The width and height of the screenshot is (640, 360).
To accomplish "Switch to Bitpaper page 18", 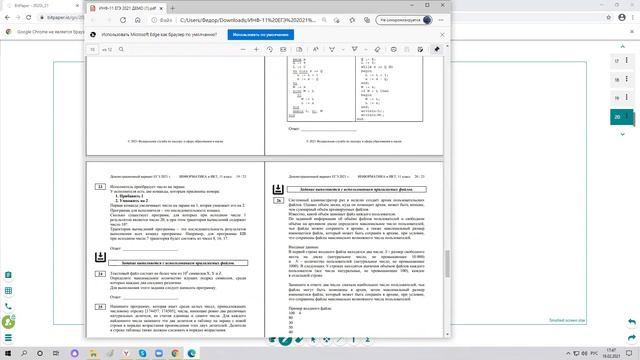I will point(617,80).
